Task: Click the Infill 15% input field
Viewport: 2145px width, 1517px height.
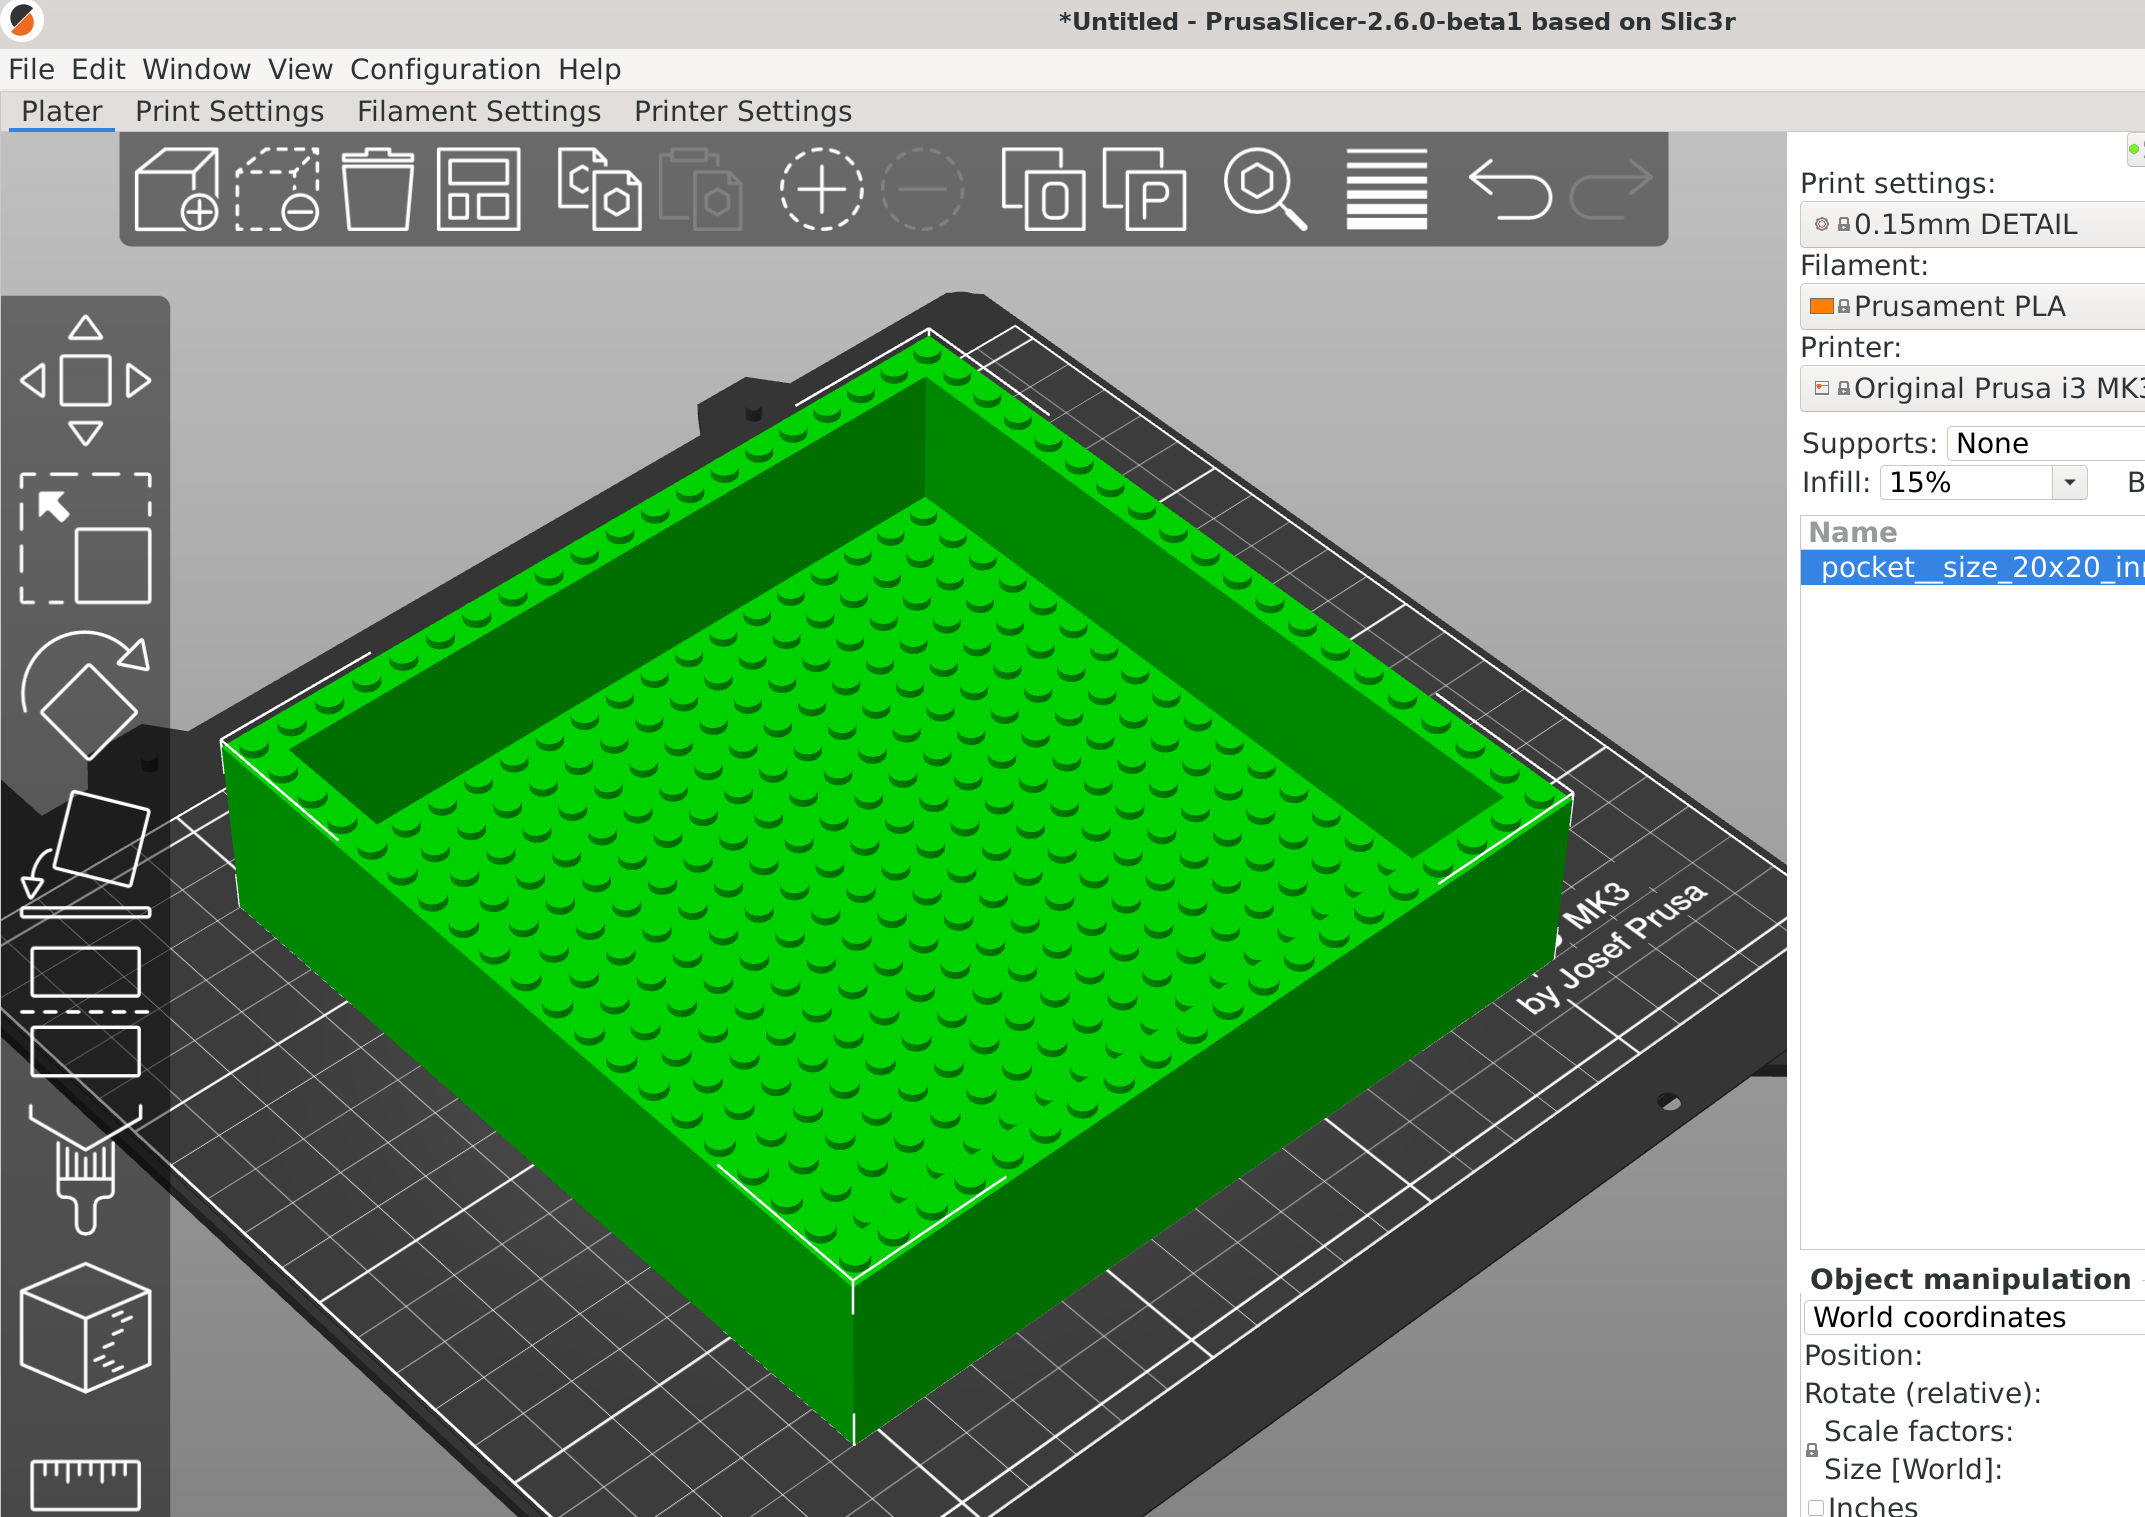Action: 1967,482
